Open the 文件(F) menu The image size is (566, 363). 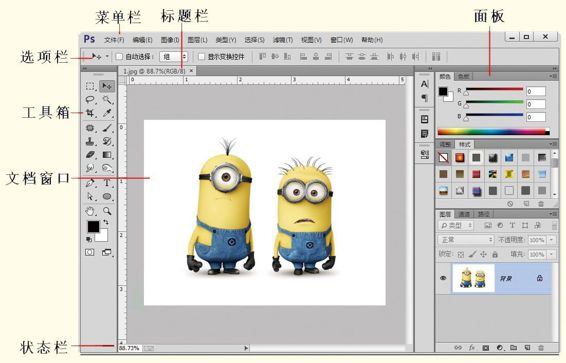point(114,40)
